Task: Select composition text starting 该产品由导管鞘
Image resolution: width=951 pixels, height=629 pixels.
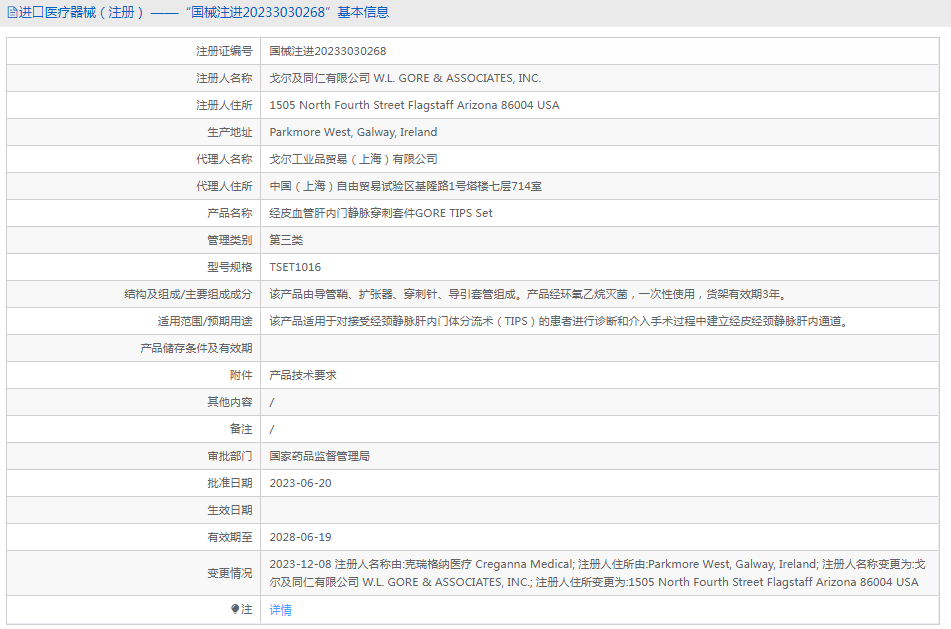Action: [529, 294]
